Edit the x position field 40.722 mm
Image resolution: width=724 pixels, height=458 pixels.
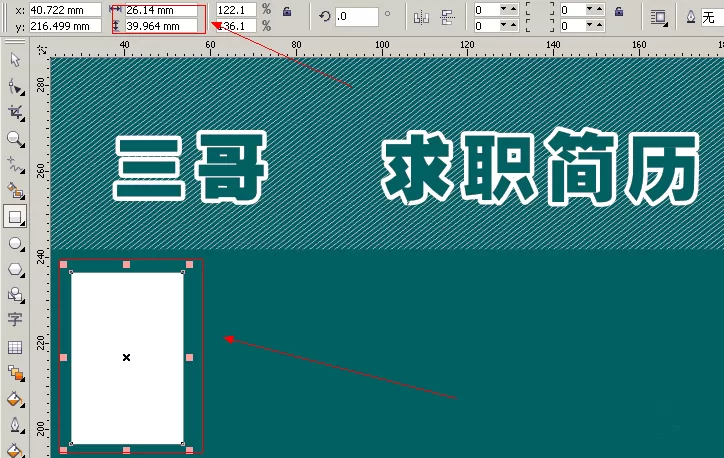point(65,10)
